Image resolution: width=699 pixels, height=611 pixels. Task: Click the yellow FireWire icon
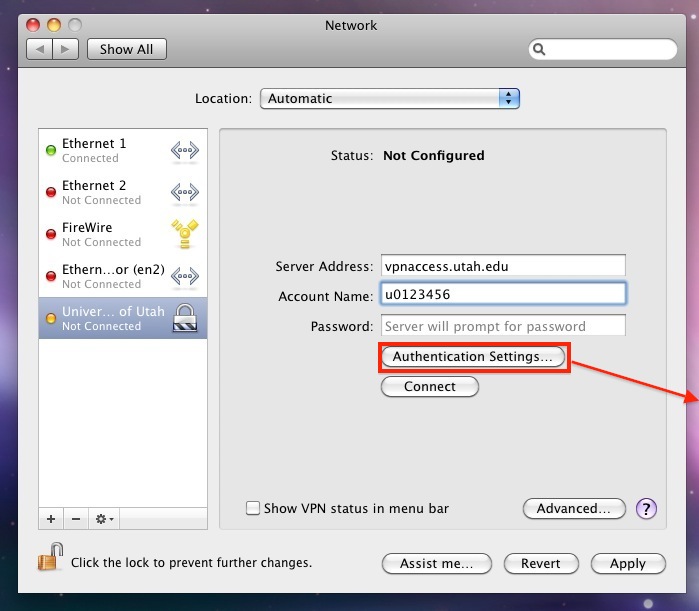tap(185, 234)
